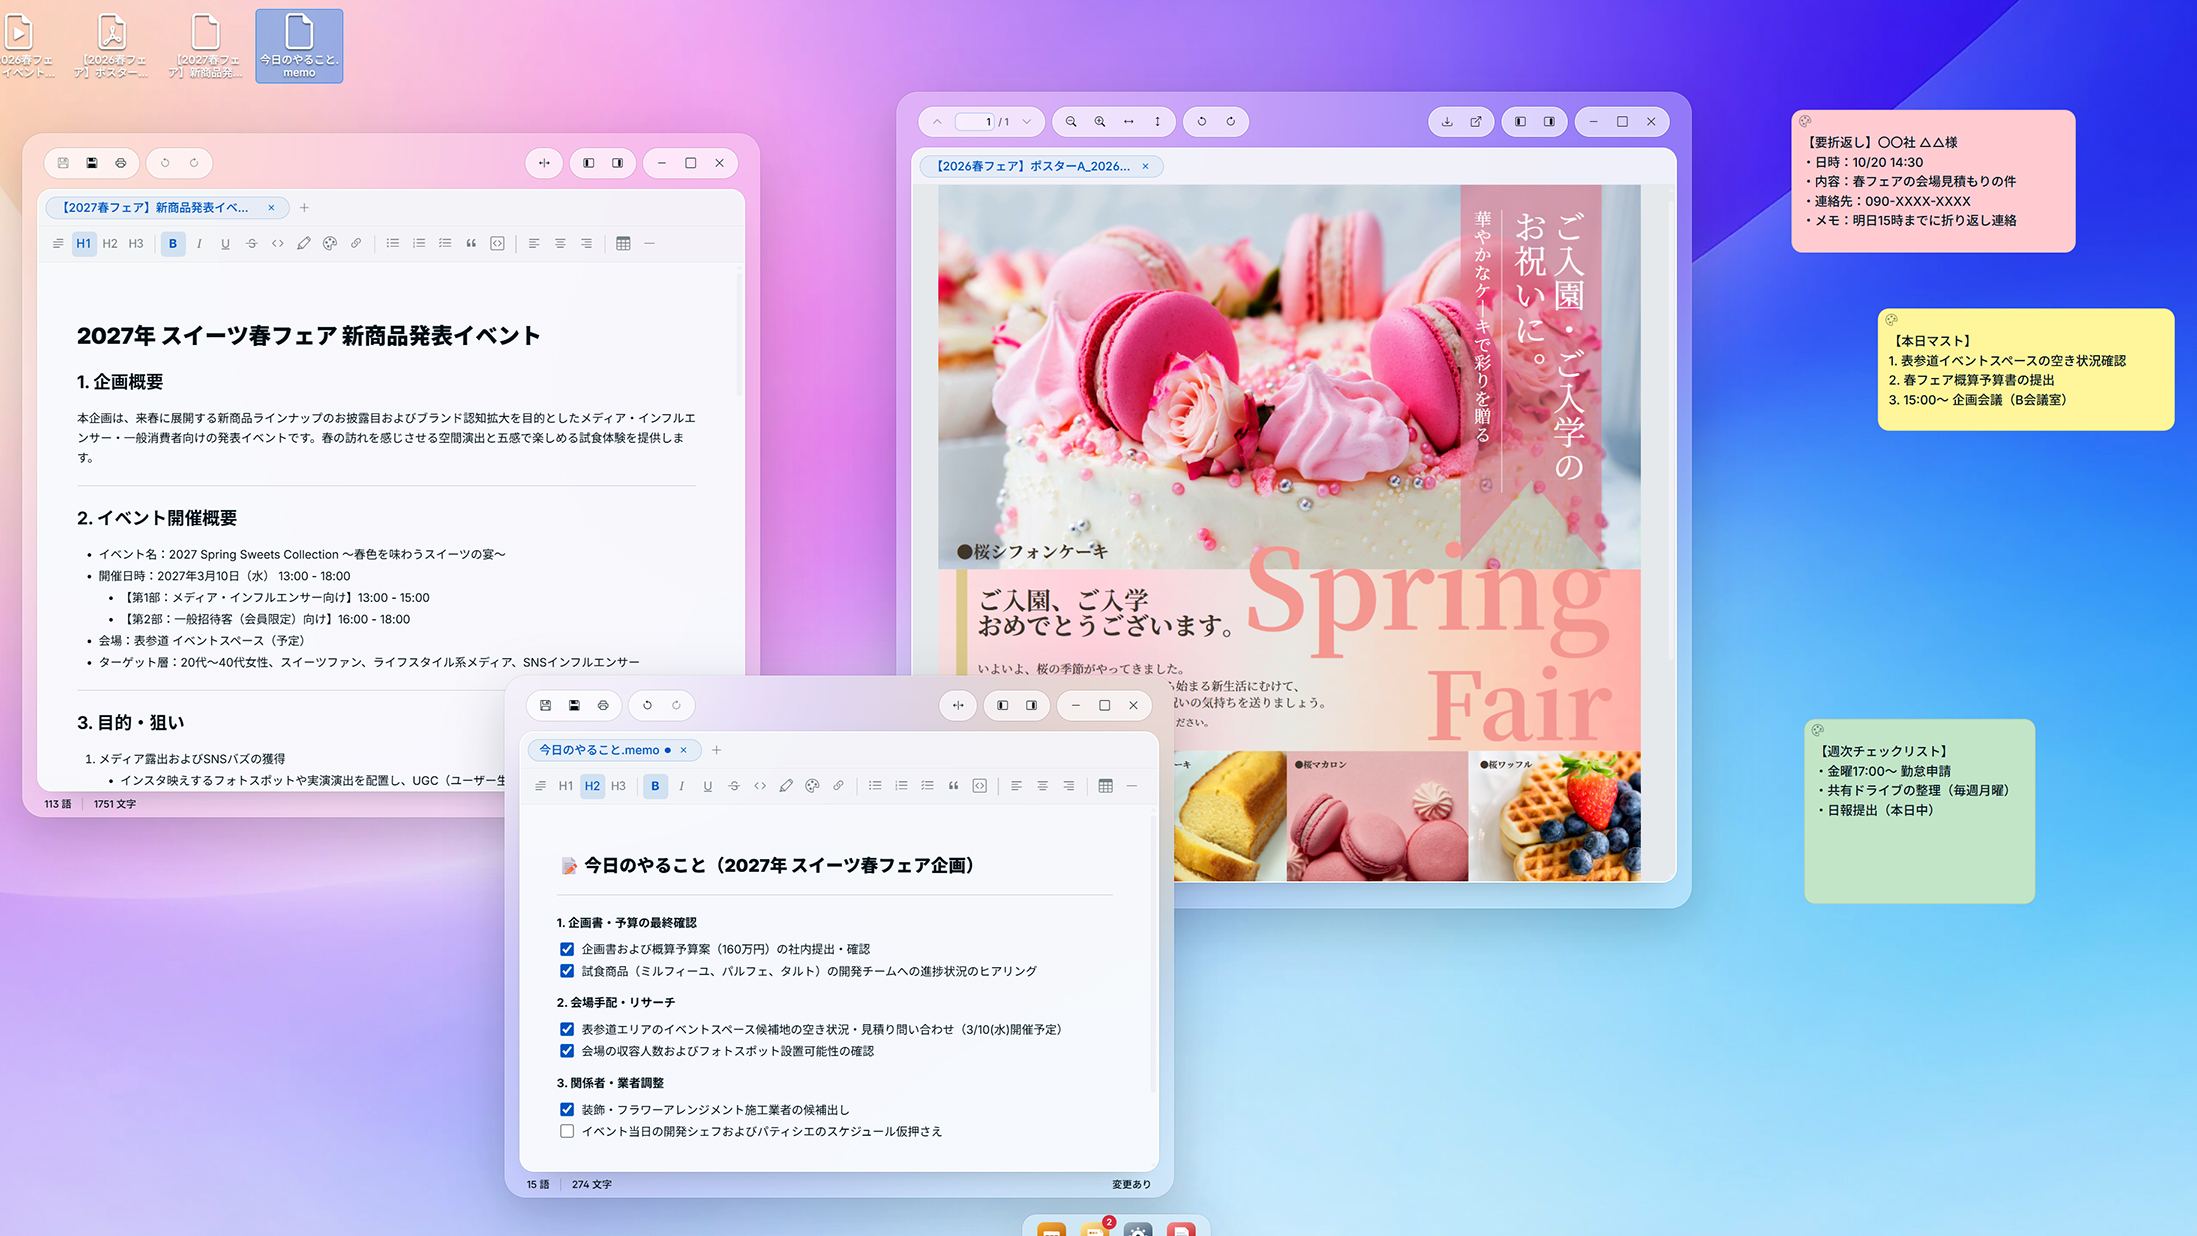Close the ポスターA_2026 tab
This screenshot has width=2197, height=1236.
[x=1145, y=166]
